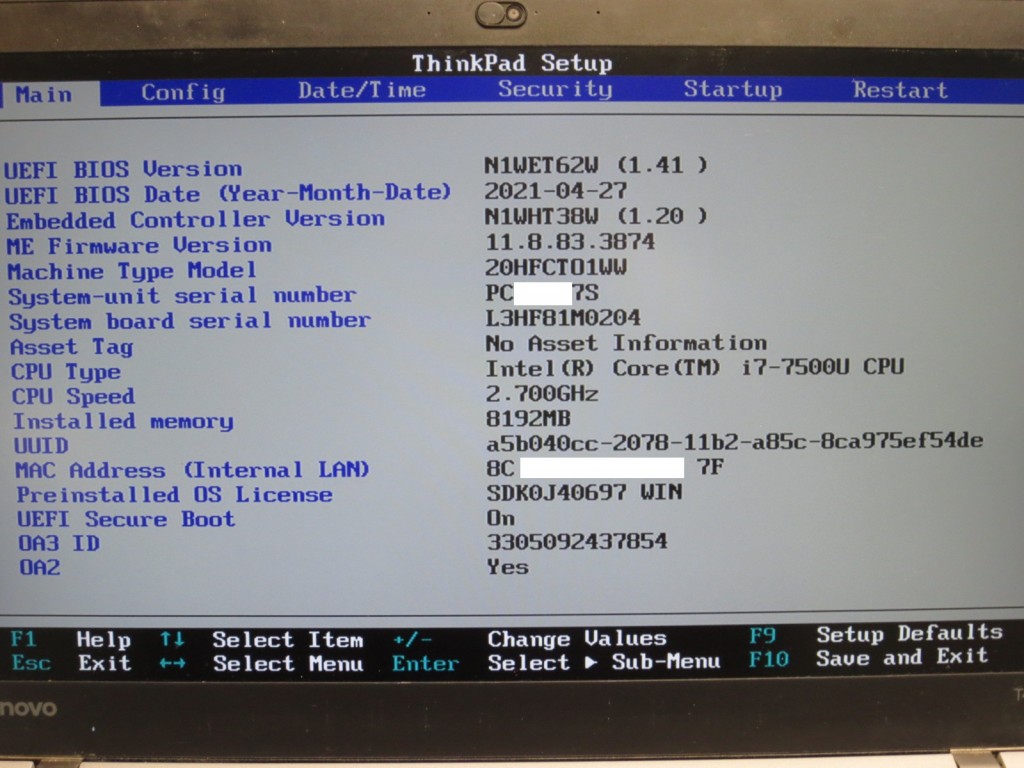Click the OA2 value Yes
Image resolution: width=1024 pixels, height=768 pixels.
click(x=508, y=567)
